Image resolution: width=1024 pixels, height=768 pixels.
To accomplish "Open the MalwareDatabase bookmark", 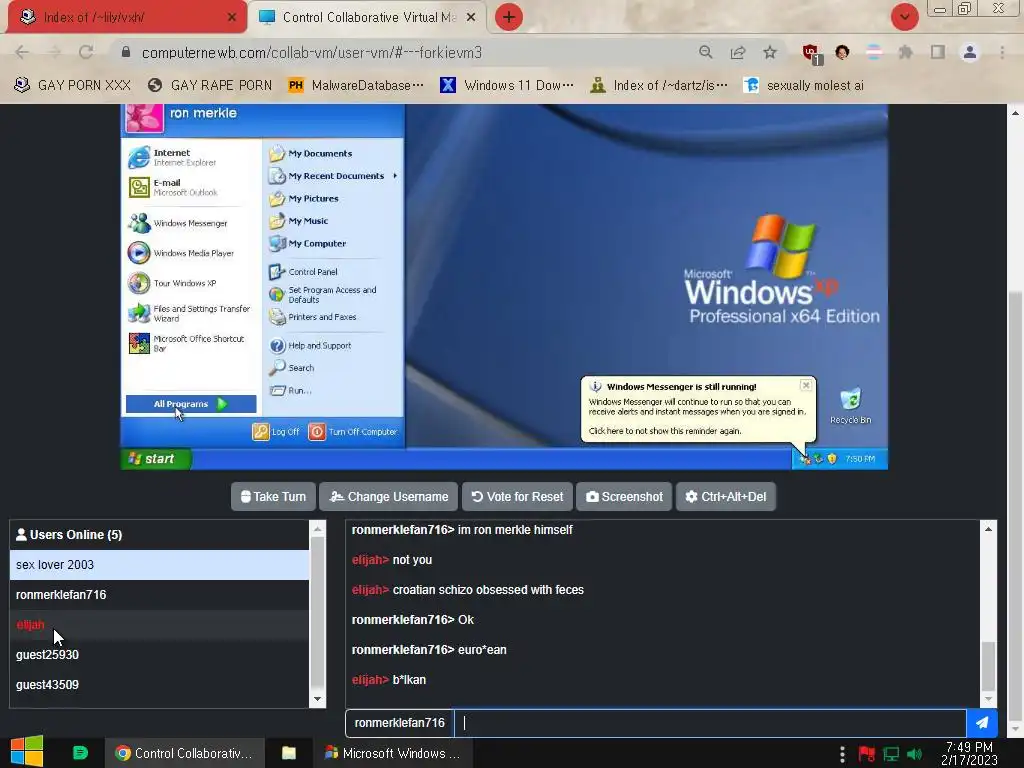I will (x=356, y=85).
